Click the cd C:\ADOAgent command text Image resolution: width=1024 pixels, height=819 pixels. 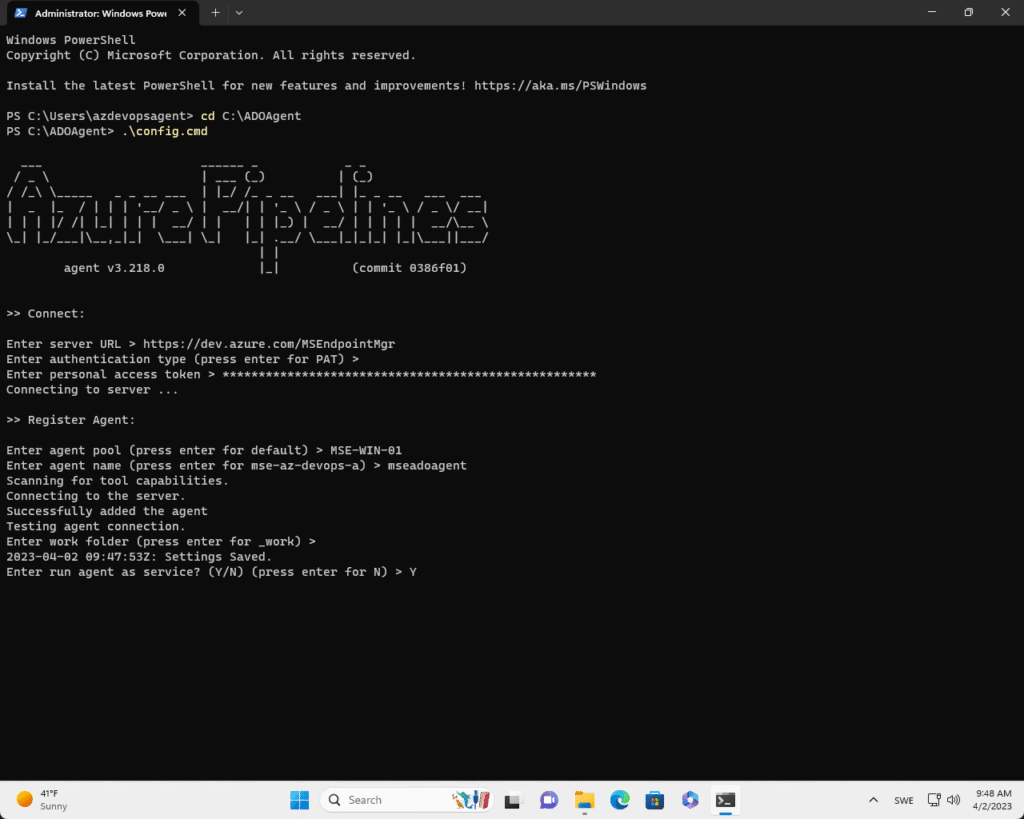click(x=251, y=116)
